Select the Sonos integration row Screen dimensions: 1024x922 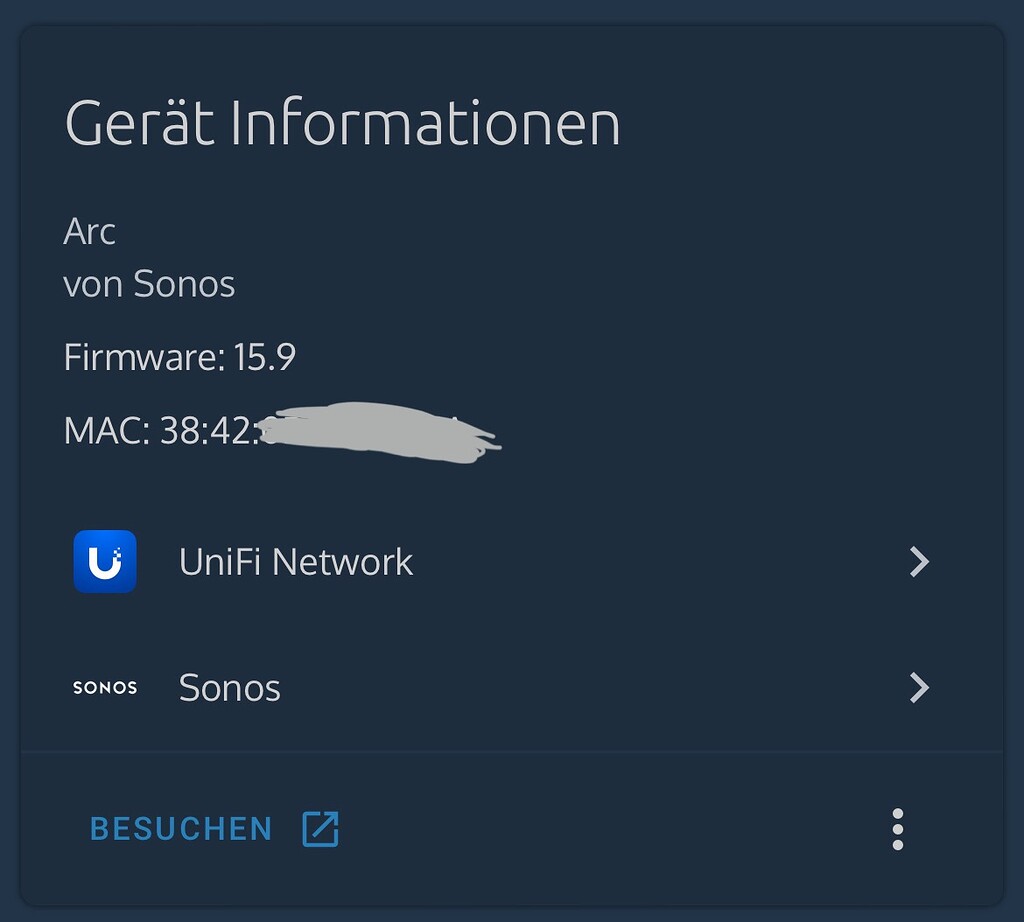pyautogui.click(x=229, y=687)
